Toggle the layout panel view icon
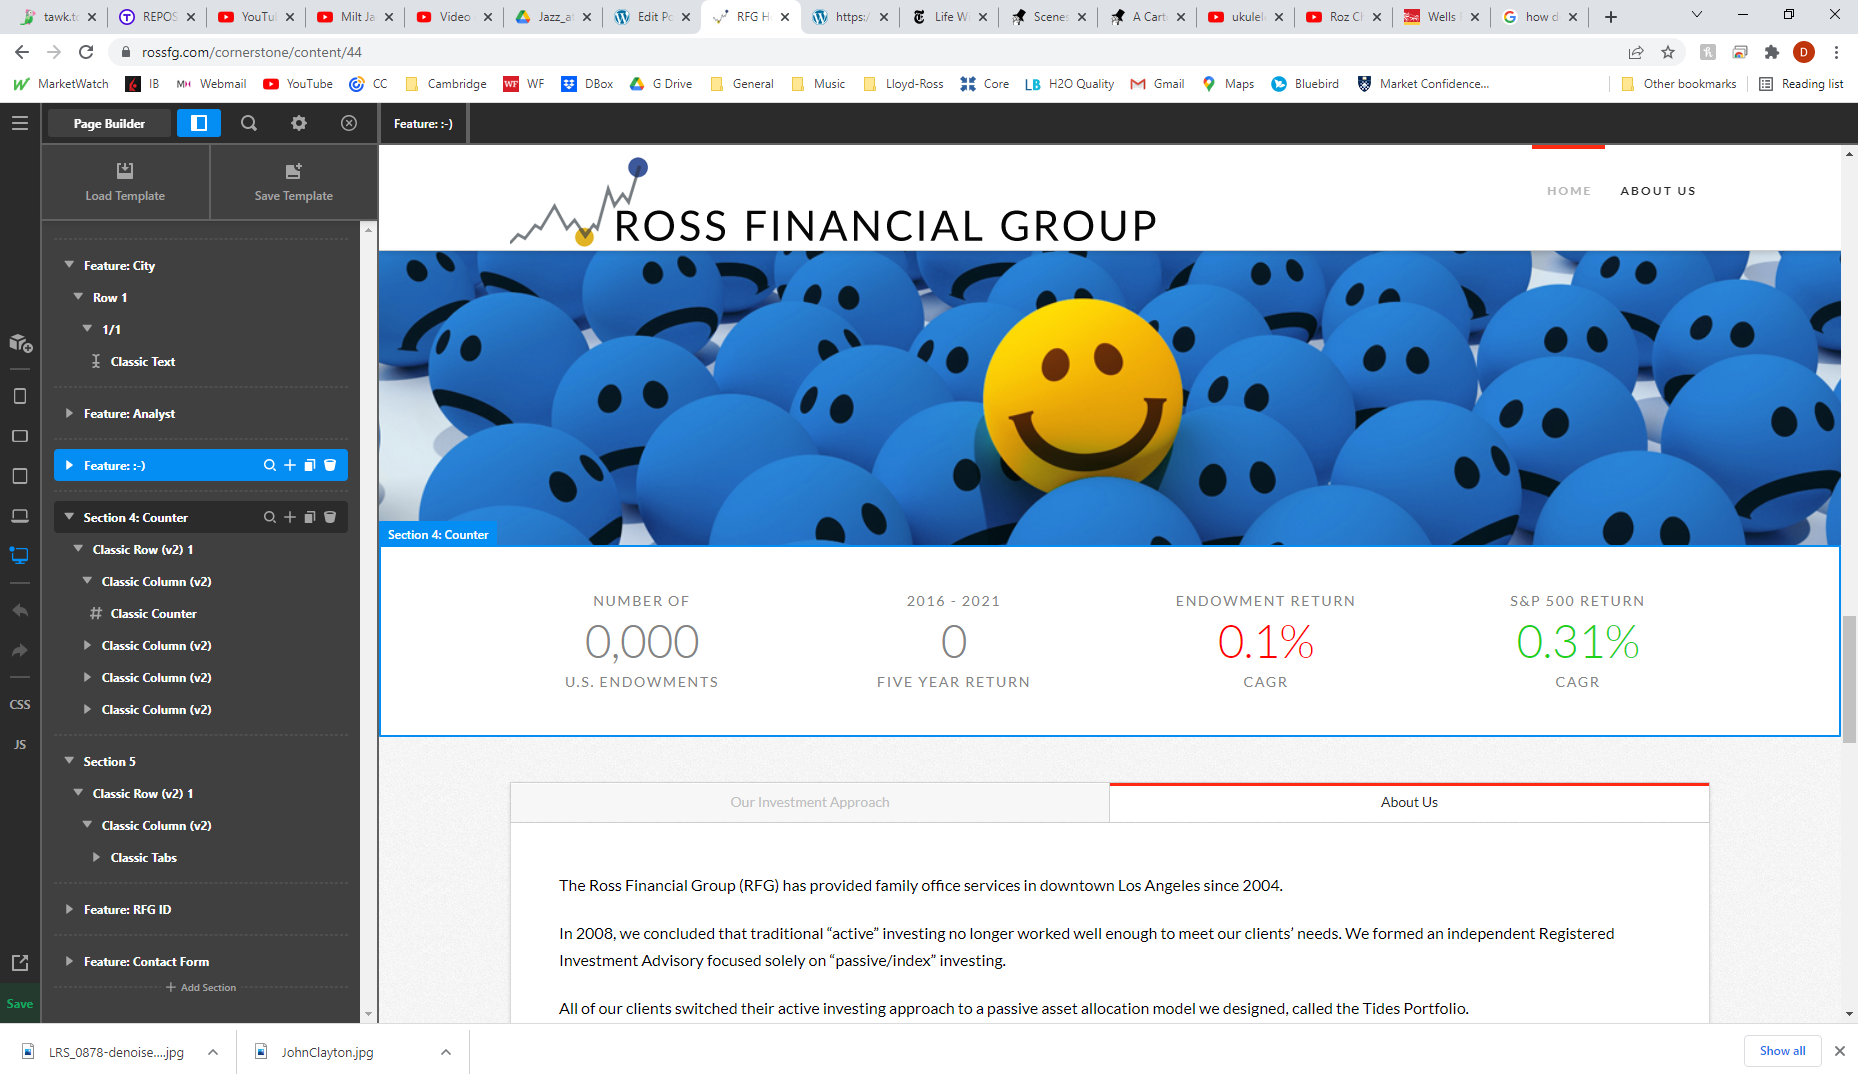Viewport: 1858px width, 1080px height. pyautogui.click(x=199, y=123)
